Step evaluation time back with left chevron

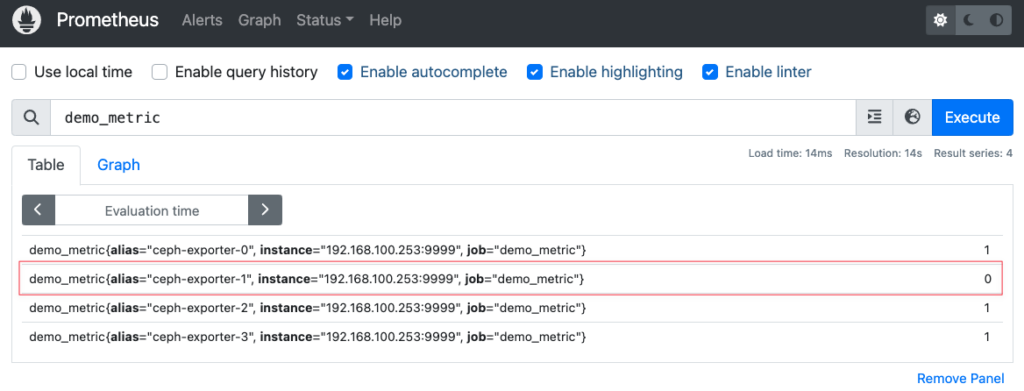pos(39,210)
